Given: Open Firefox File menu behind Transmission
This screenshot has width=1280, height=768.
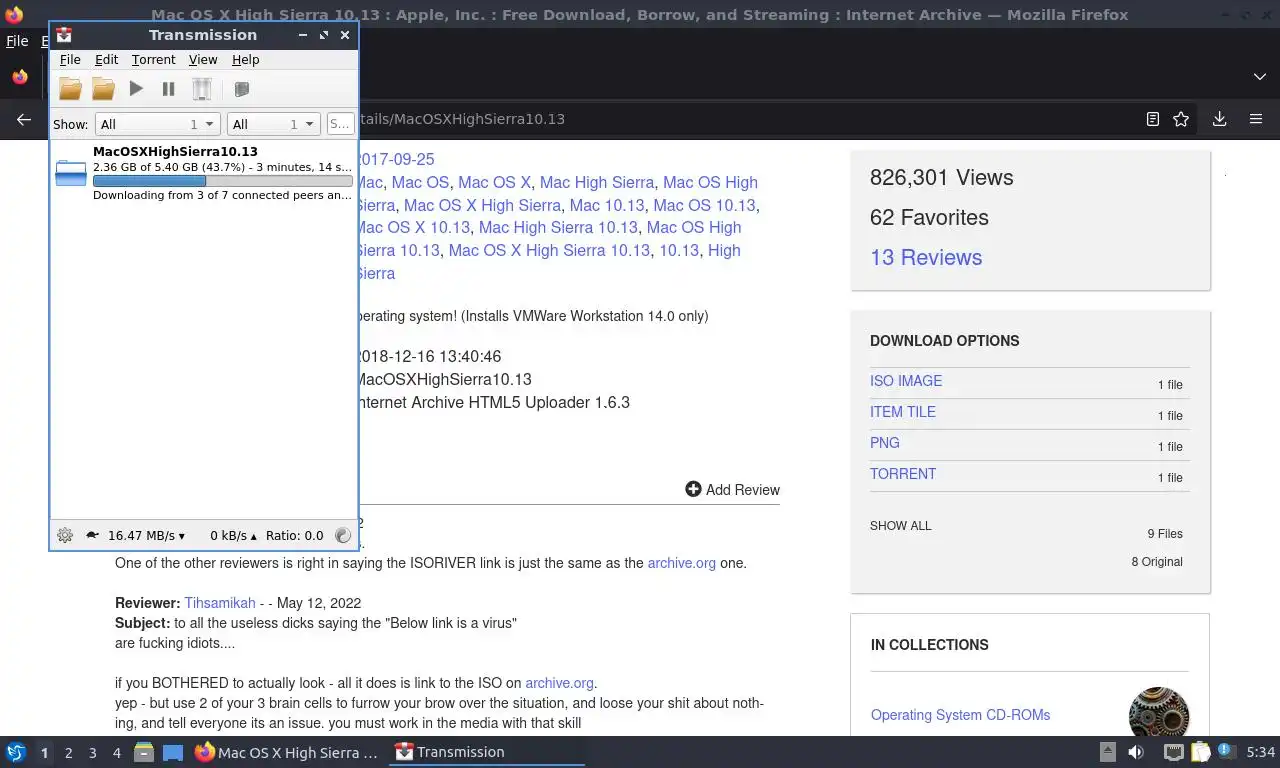Looking at the screenshot, I should (17, 41).
